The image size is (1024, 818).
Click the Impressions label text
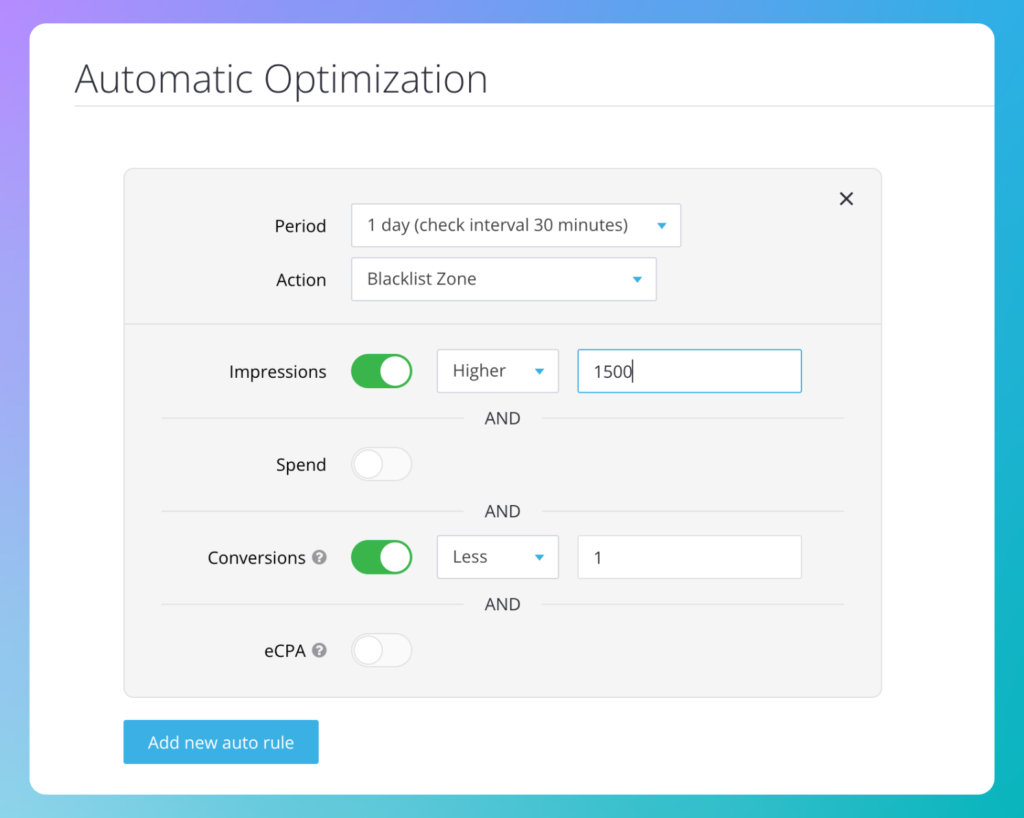point(277,372)
